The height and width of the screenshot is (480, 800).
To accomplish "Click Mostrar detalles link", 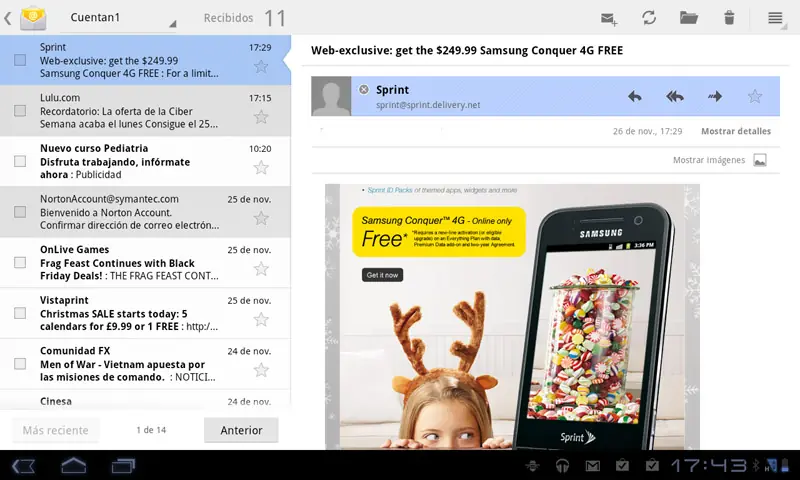I will click(x=736, y=131).
